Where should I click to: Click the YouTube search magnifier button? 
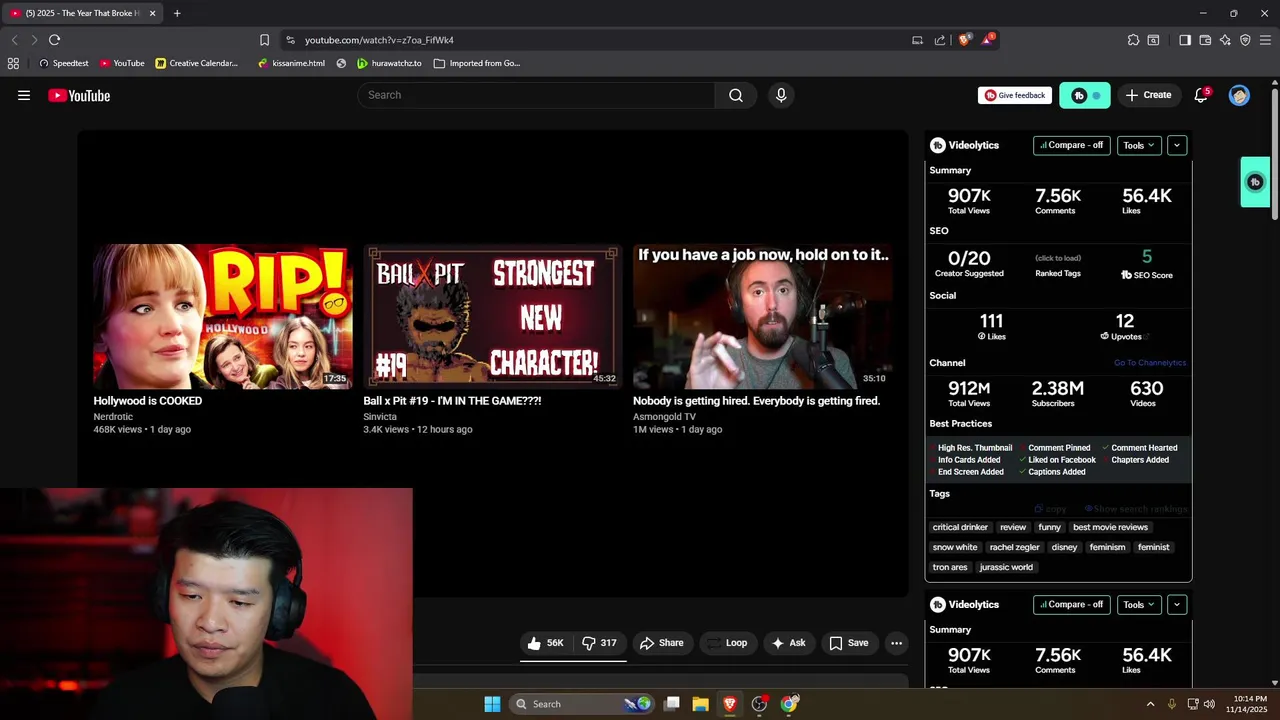[x=736, y=95]
